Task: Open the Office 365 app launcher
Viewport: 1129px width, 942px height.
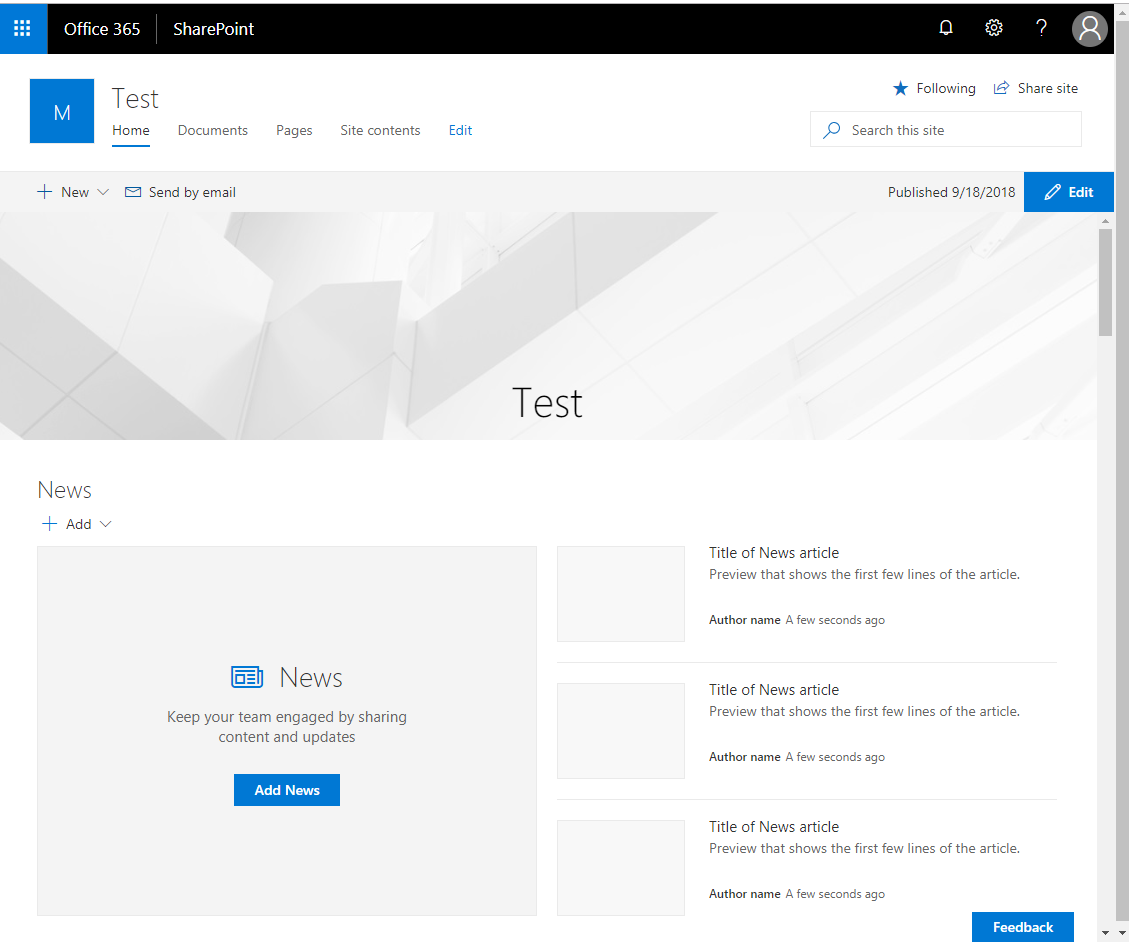Action: tap(22, 28)
